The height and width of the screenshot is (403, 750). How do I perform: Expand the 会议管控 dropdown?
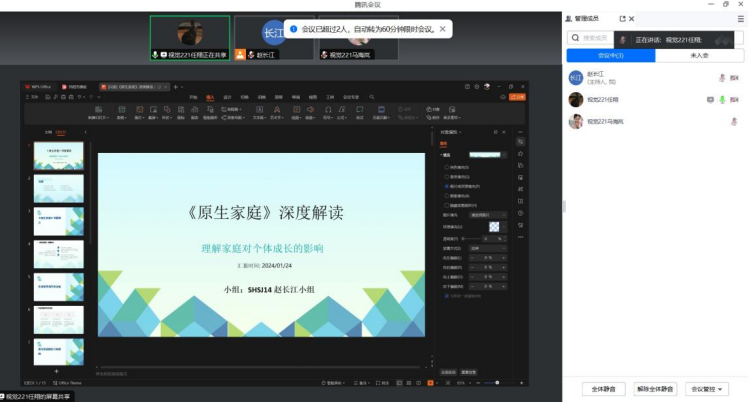pyautogui.click(x=707, y=389)
